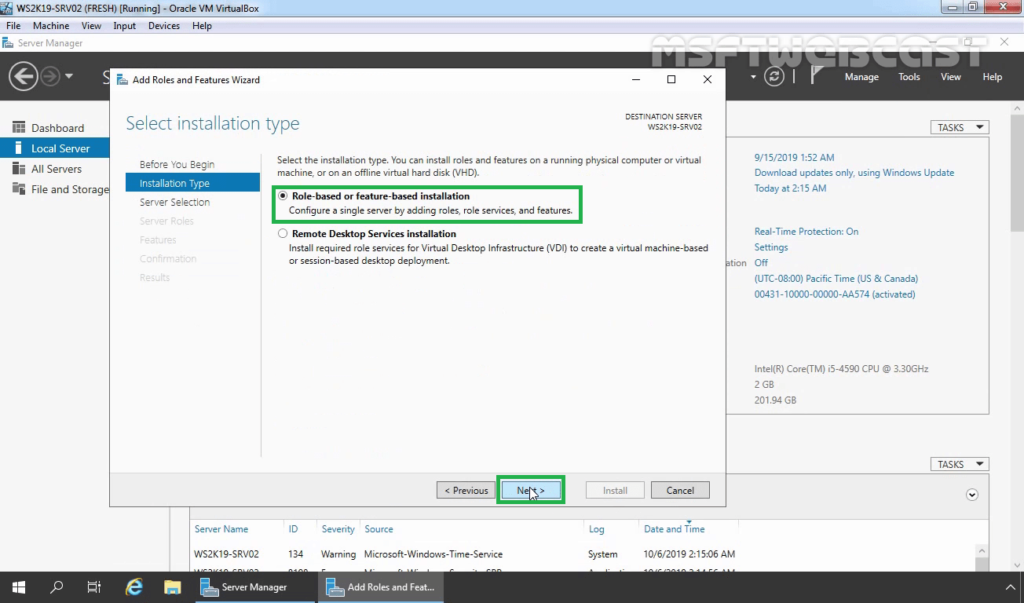Click the Previous button in the wizard

pos(466,490)
